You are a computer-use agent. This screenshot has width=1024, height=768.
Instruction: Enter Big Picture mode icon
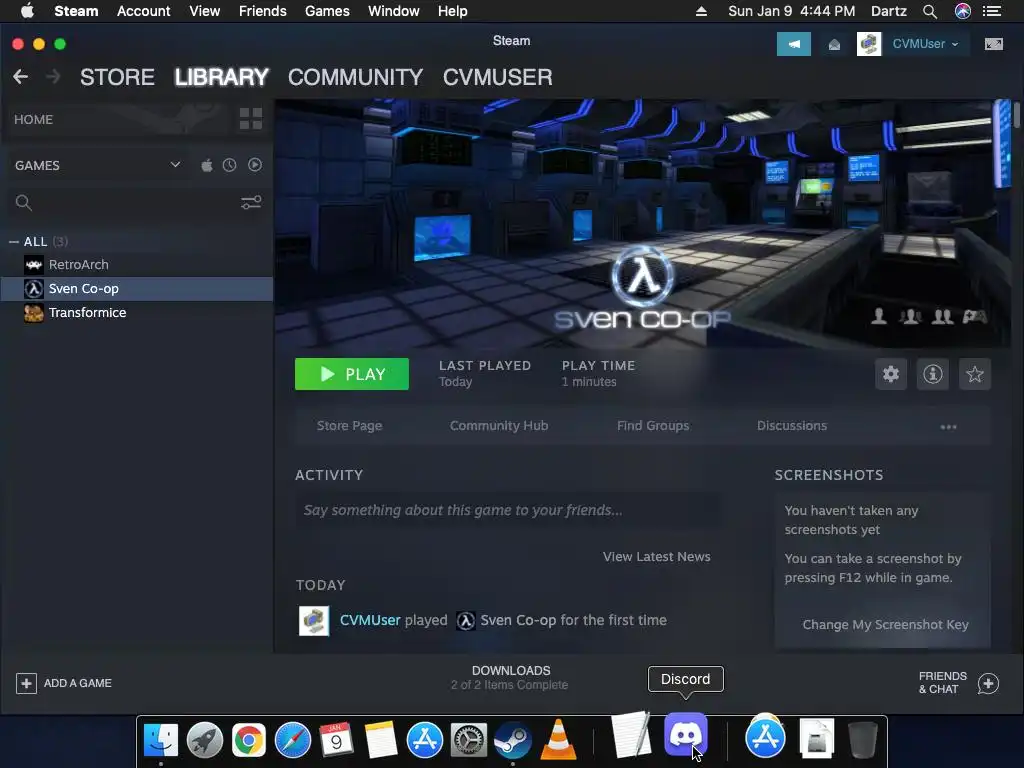click(993, 44)
